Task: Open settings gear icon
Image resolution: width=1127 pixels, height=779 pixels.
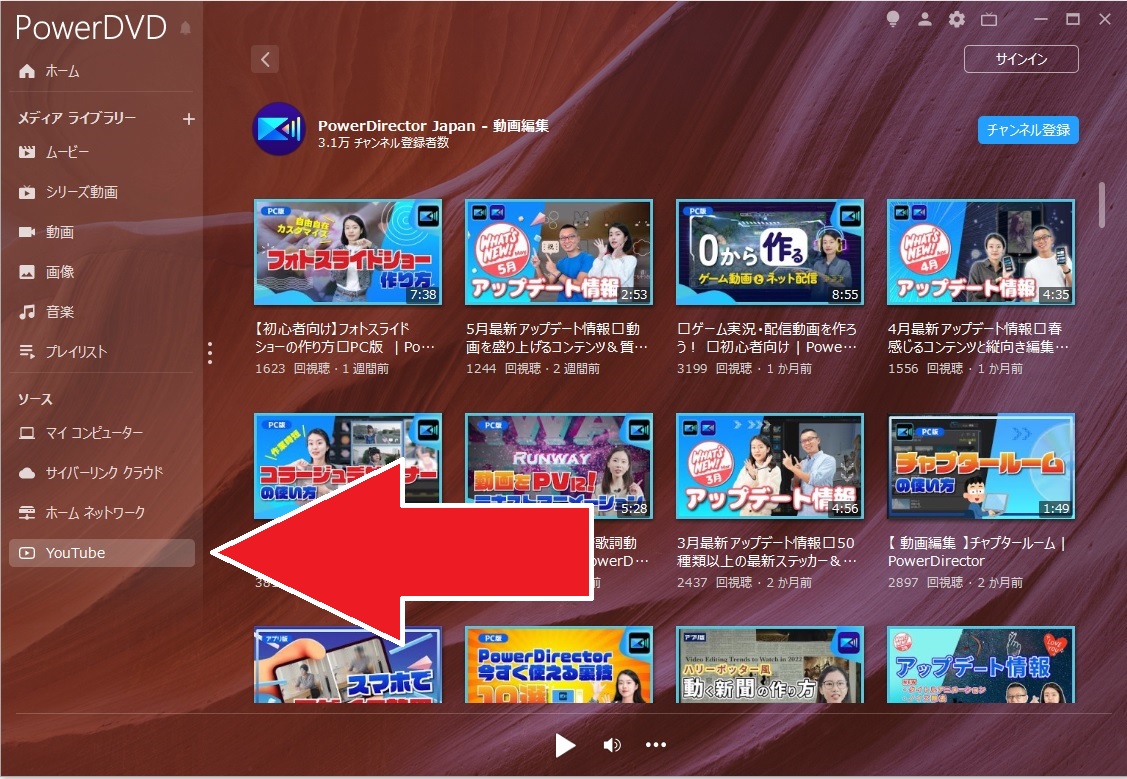Action: pyautogui.click(x=957, y=19)
